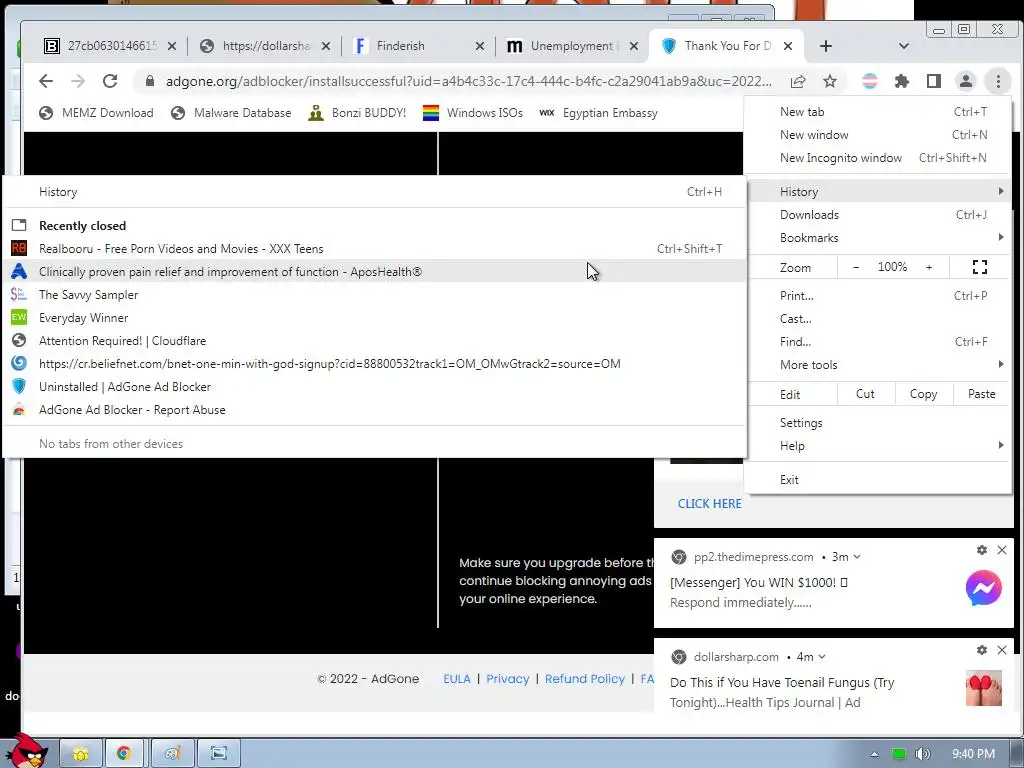Bookmark this page with the star icon
The image size is (1024, 768).
(x=829, y=82)
